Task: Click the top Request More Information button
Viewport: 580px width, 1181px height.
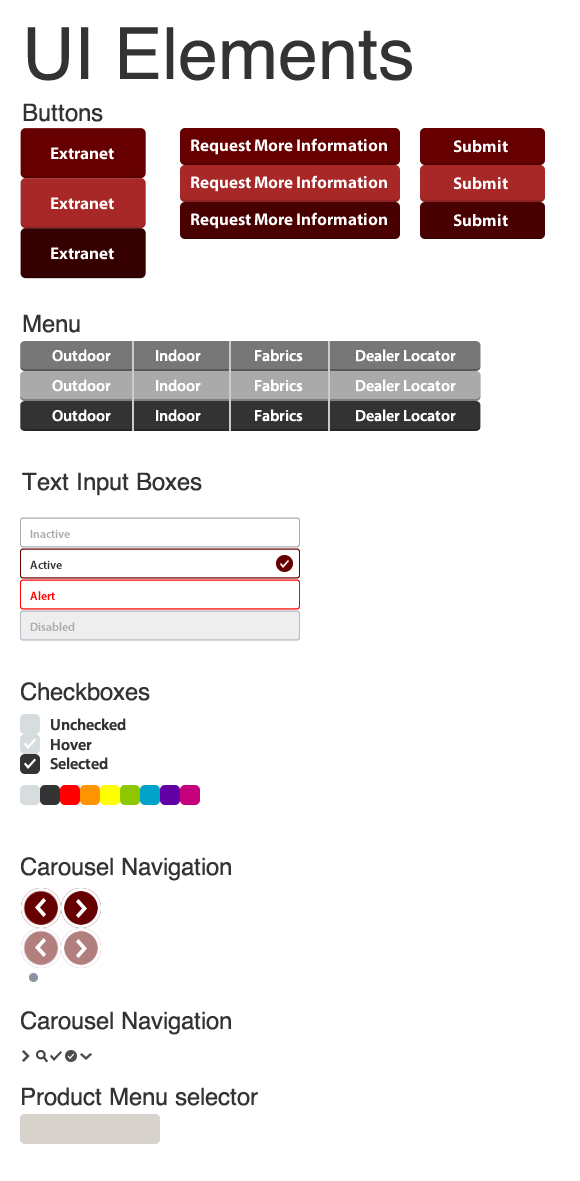Action: coord(289,146)
